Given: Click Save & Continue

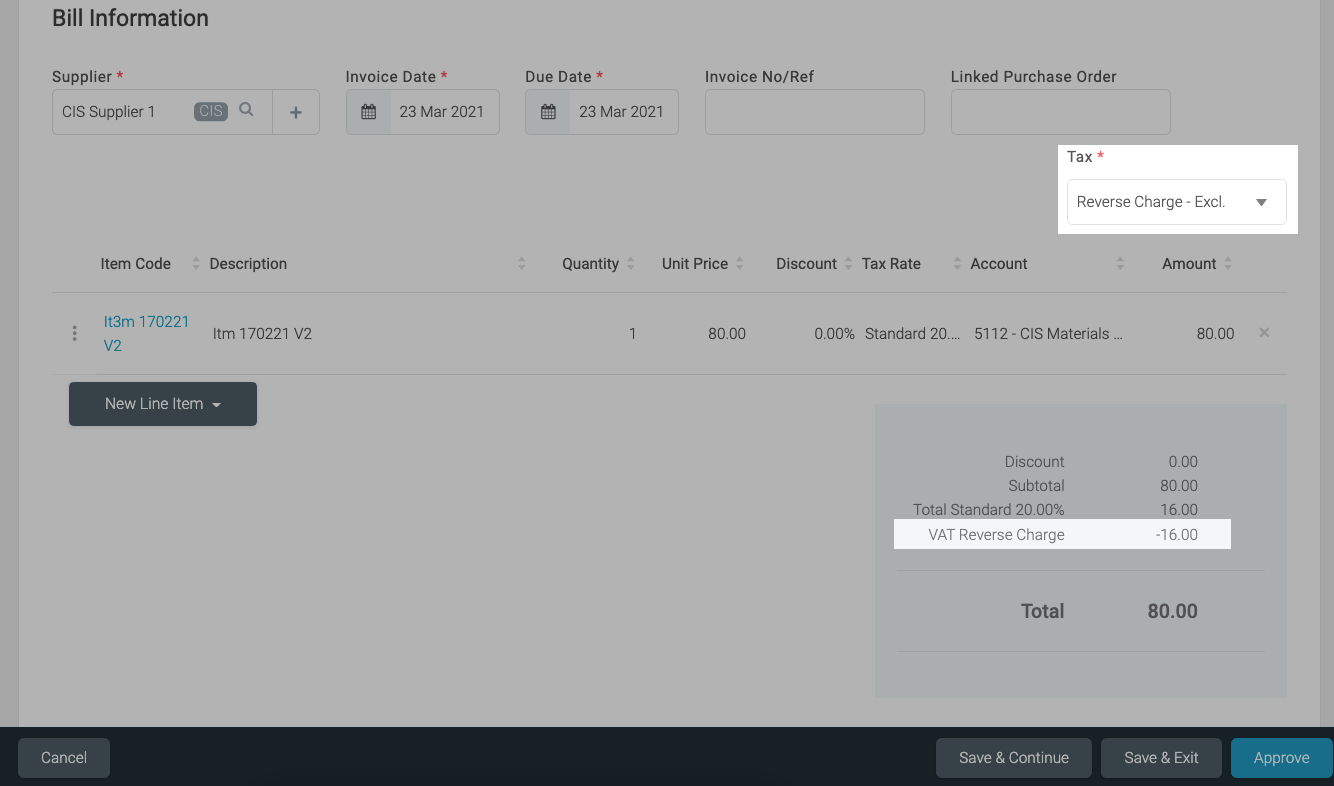Looking at the screenshot, I should pyautogui.click(x=1013, y=757).
